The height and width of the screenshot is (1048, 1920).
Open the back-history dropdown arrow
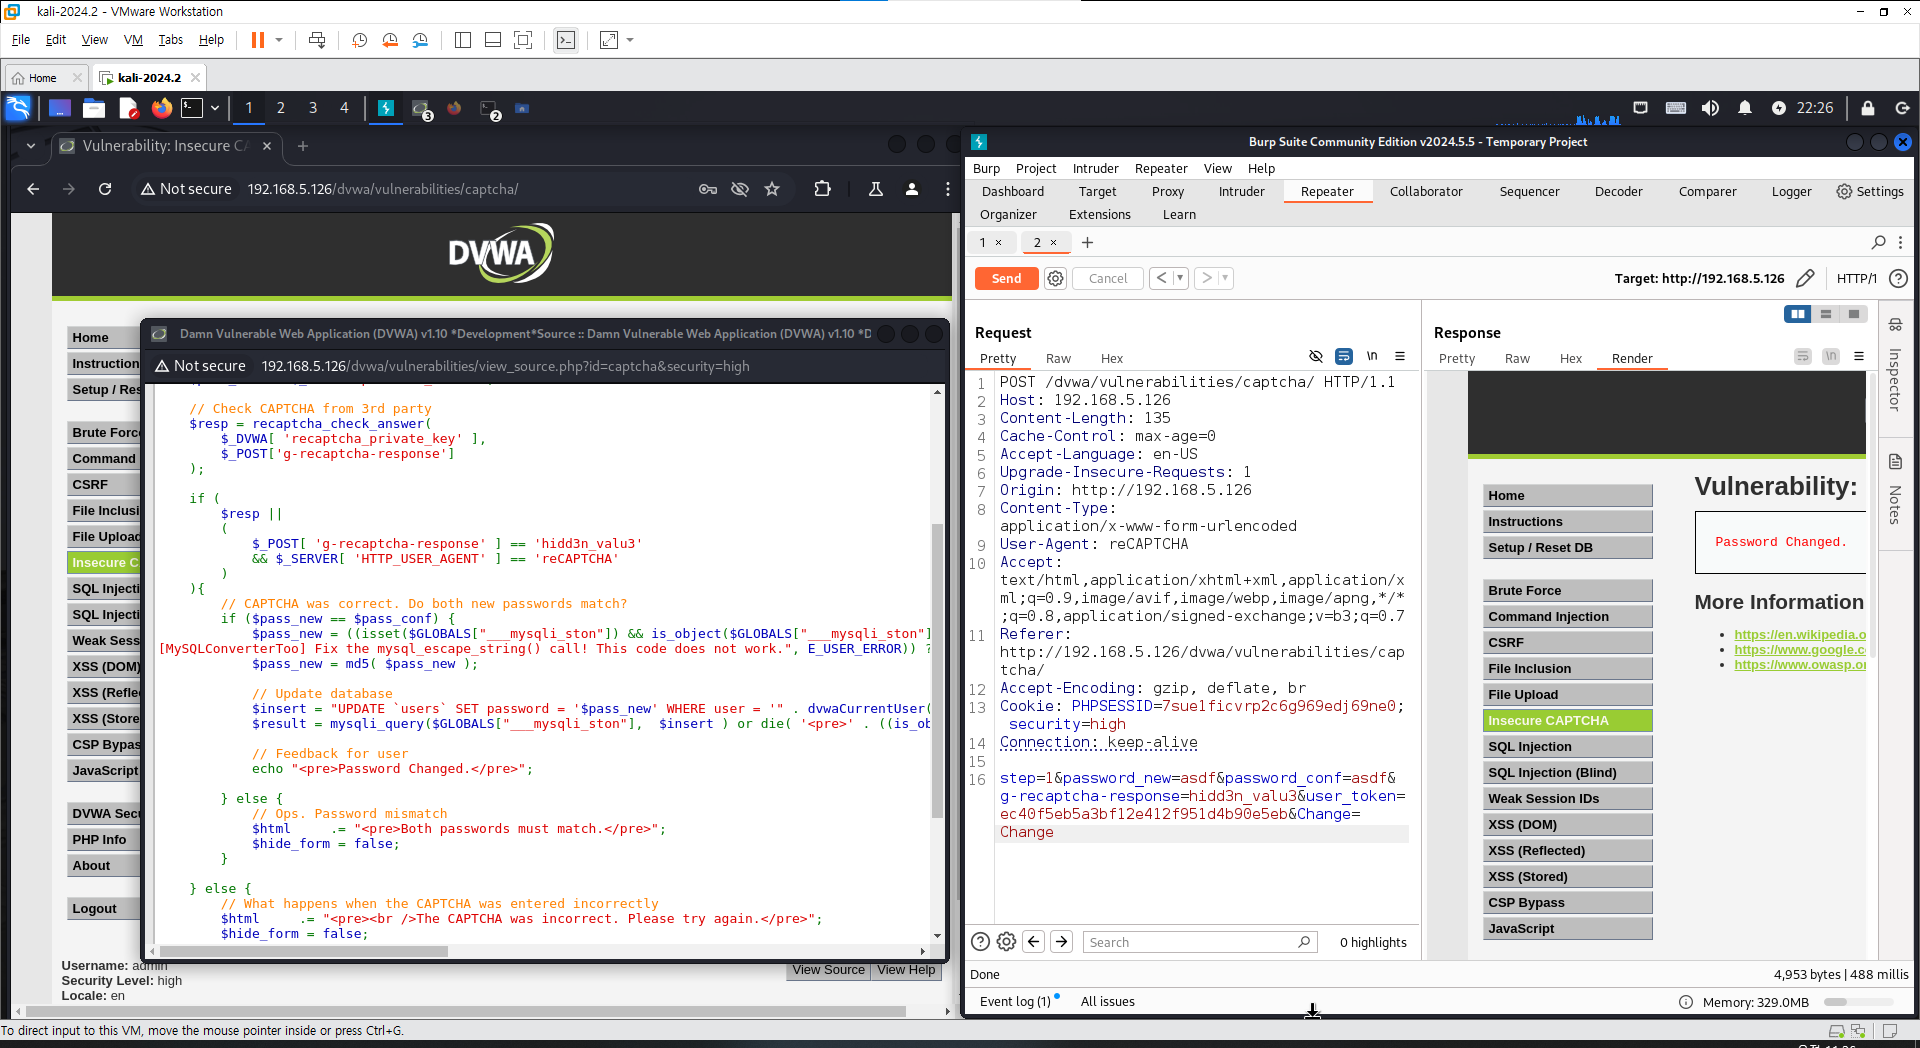[1180, 278]
